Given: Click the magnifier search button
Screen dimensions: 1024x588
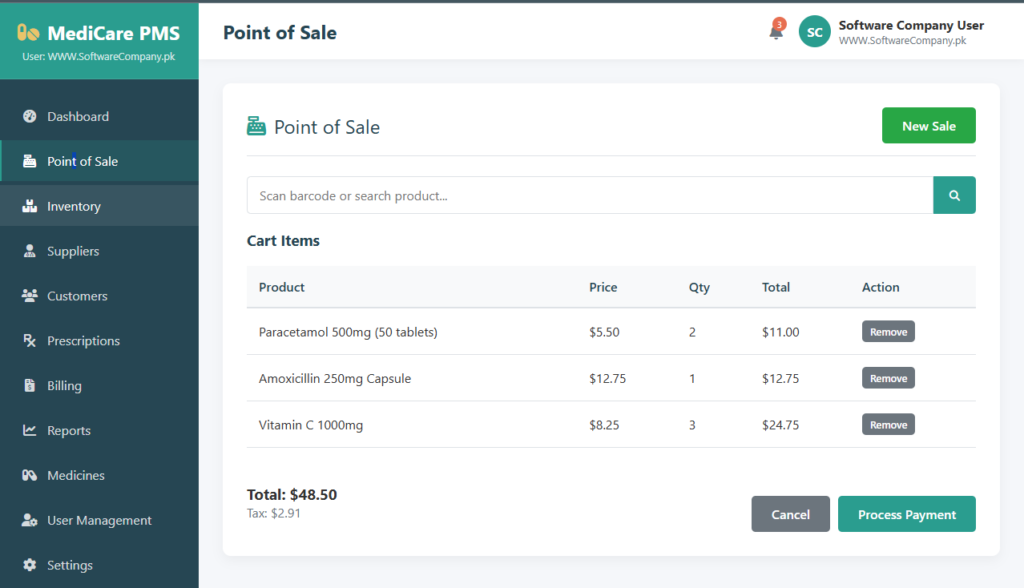Looking at the screenshot, I should (954, 195).
